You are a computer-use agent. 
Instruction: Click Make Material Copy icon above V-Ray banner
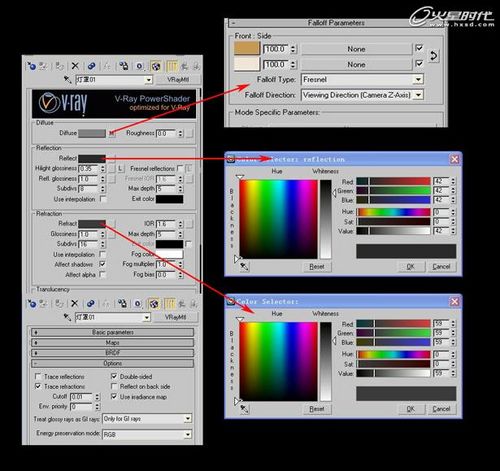click(91, 66)
